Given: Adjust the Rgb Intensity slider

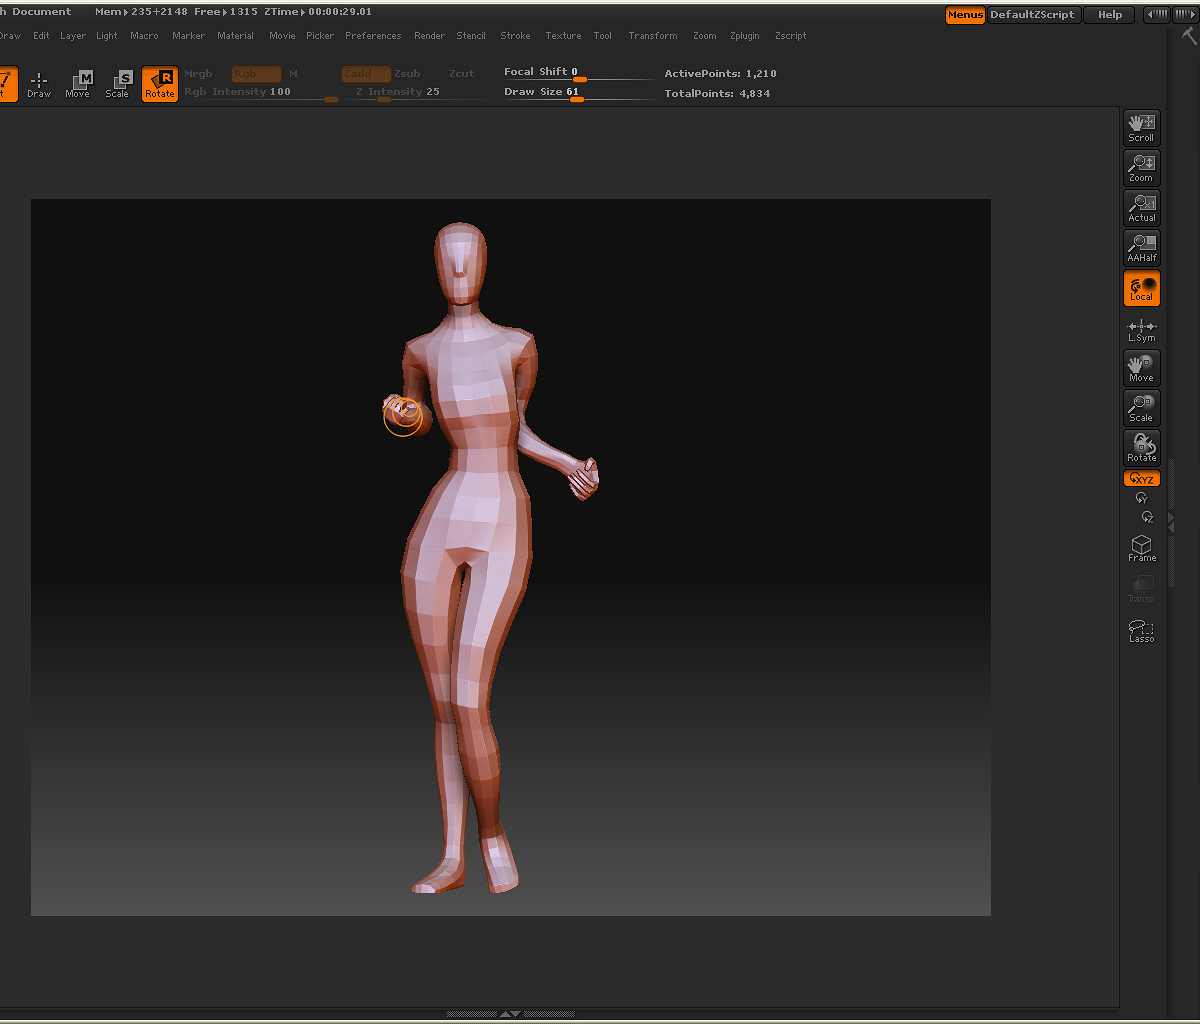Looking at the screenshot, I should point(261,93).
